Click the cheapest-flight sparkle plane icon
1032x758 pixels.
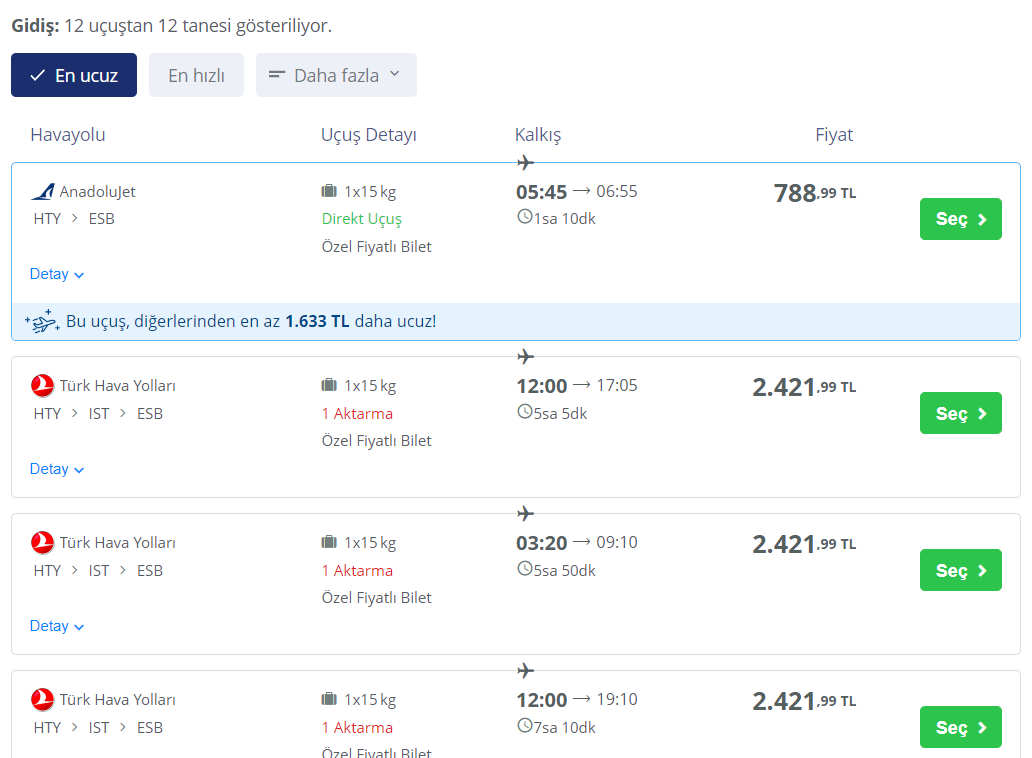click(41, 322)
